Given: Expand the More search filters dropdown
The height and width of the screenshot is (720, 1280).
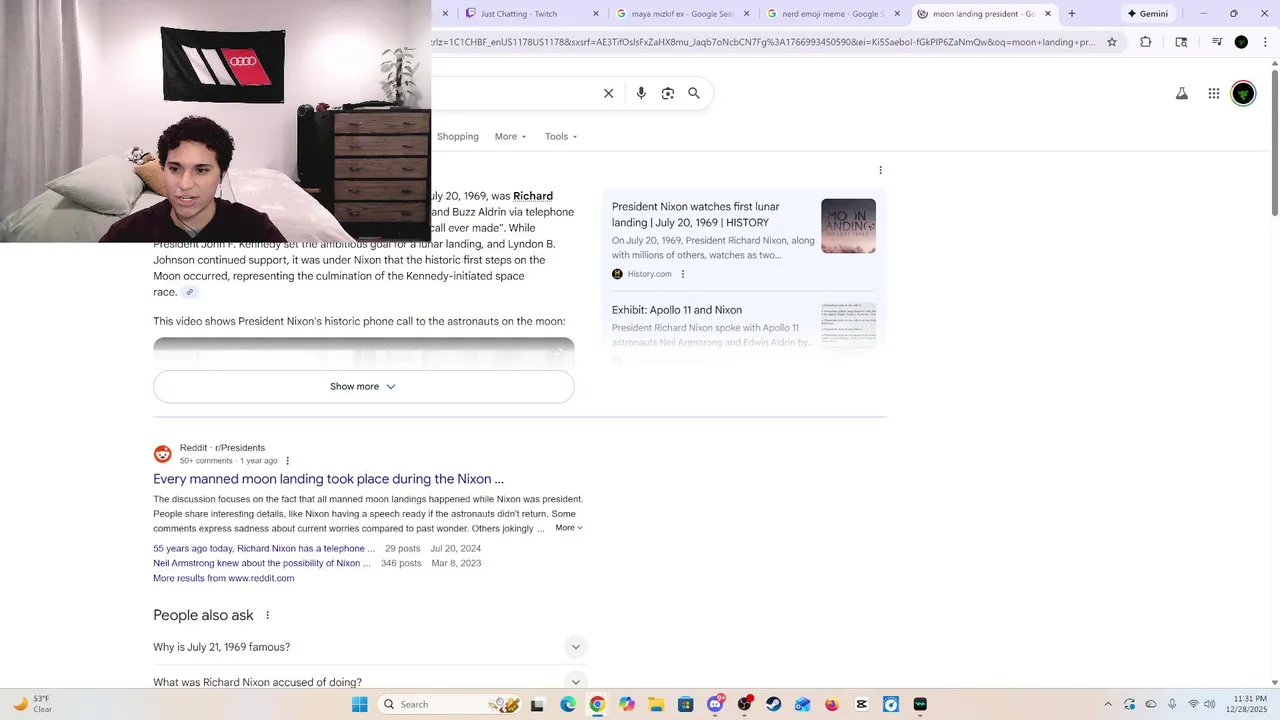Looking at the screenshot, I should [x=510, y=136].
